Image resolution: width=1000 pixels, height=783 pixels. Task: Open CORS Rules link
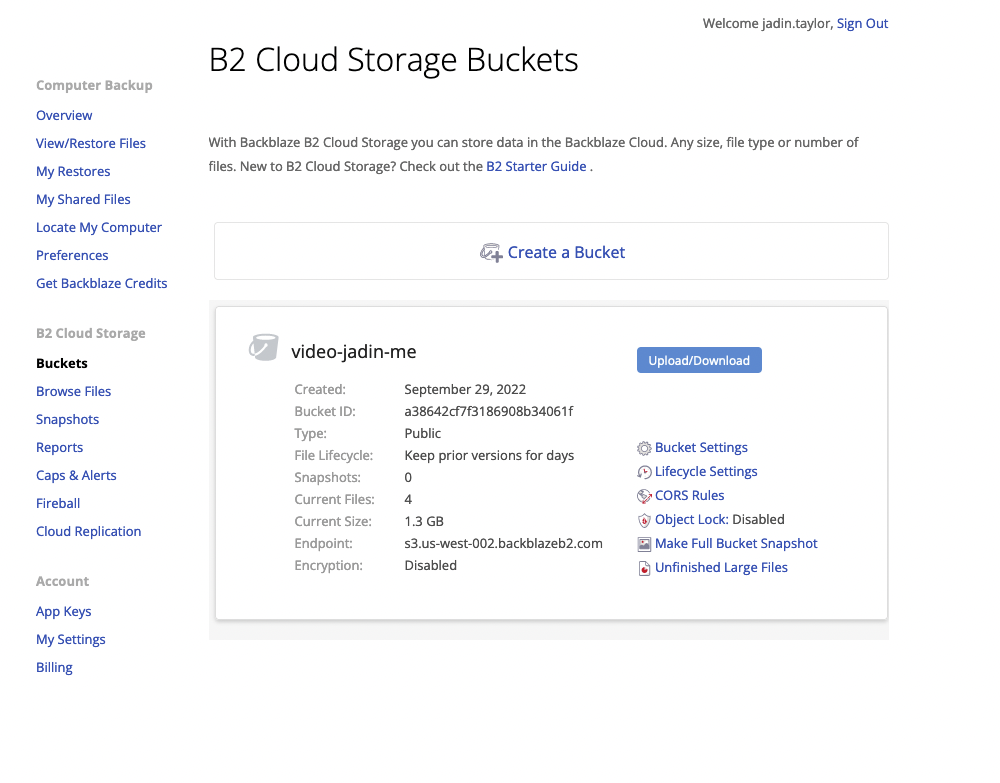689,495
